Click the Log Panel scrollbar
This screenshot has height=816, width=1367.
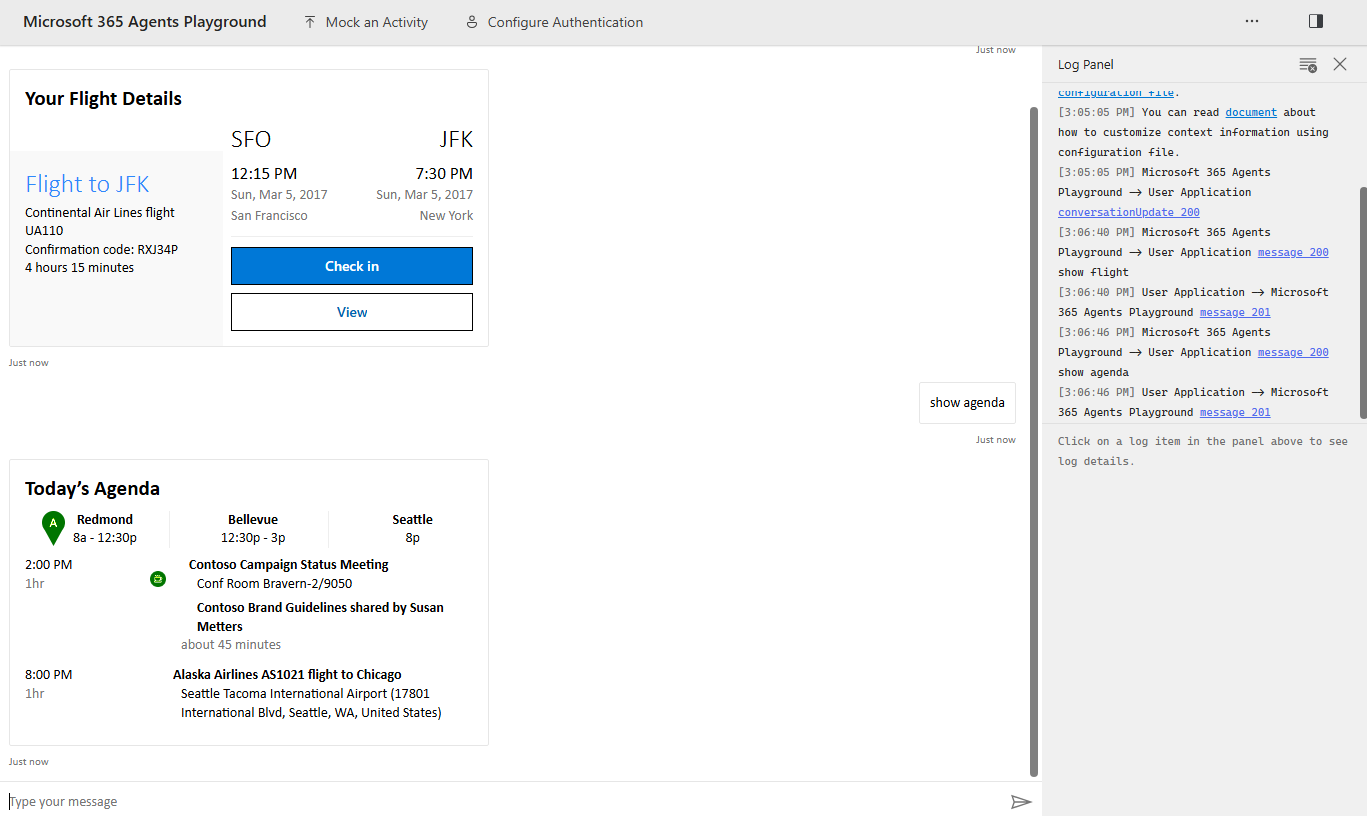pos(1362,300)
